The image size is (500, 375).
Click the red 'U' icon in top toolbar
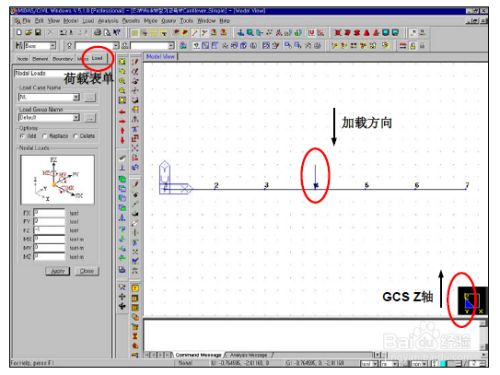pyautogui.click(x=311, y=32)
